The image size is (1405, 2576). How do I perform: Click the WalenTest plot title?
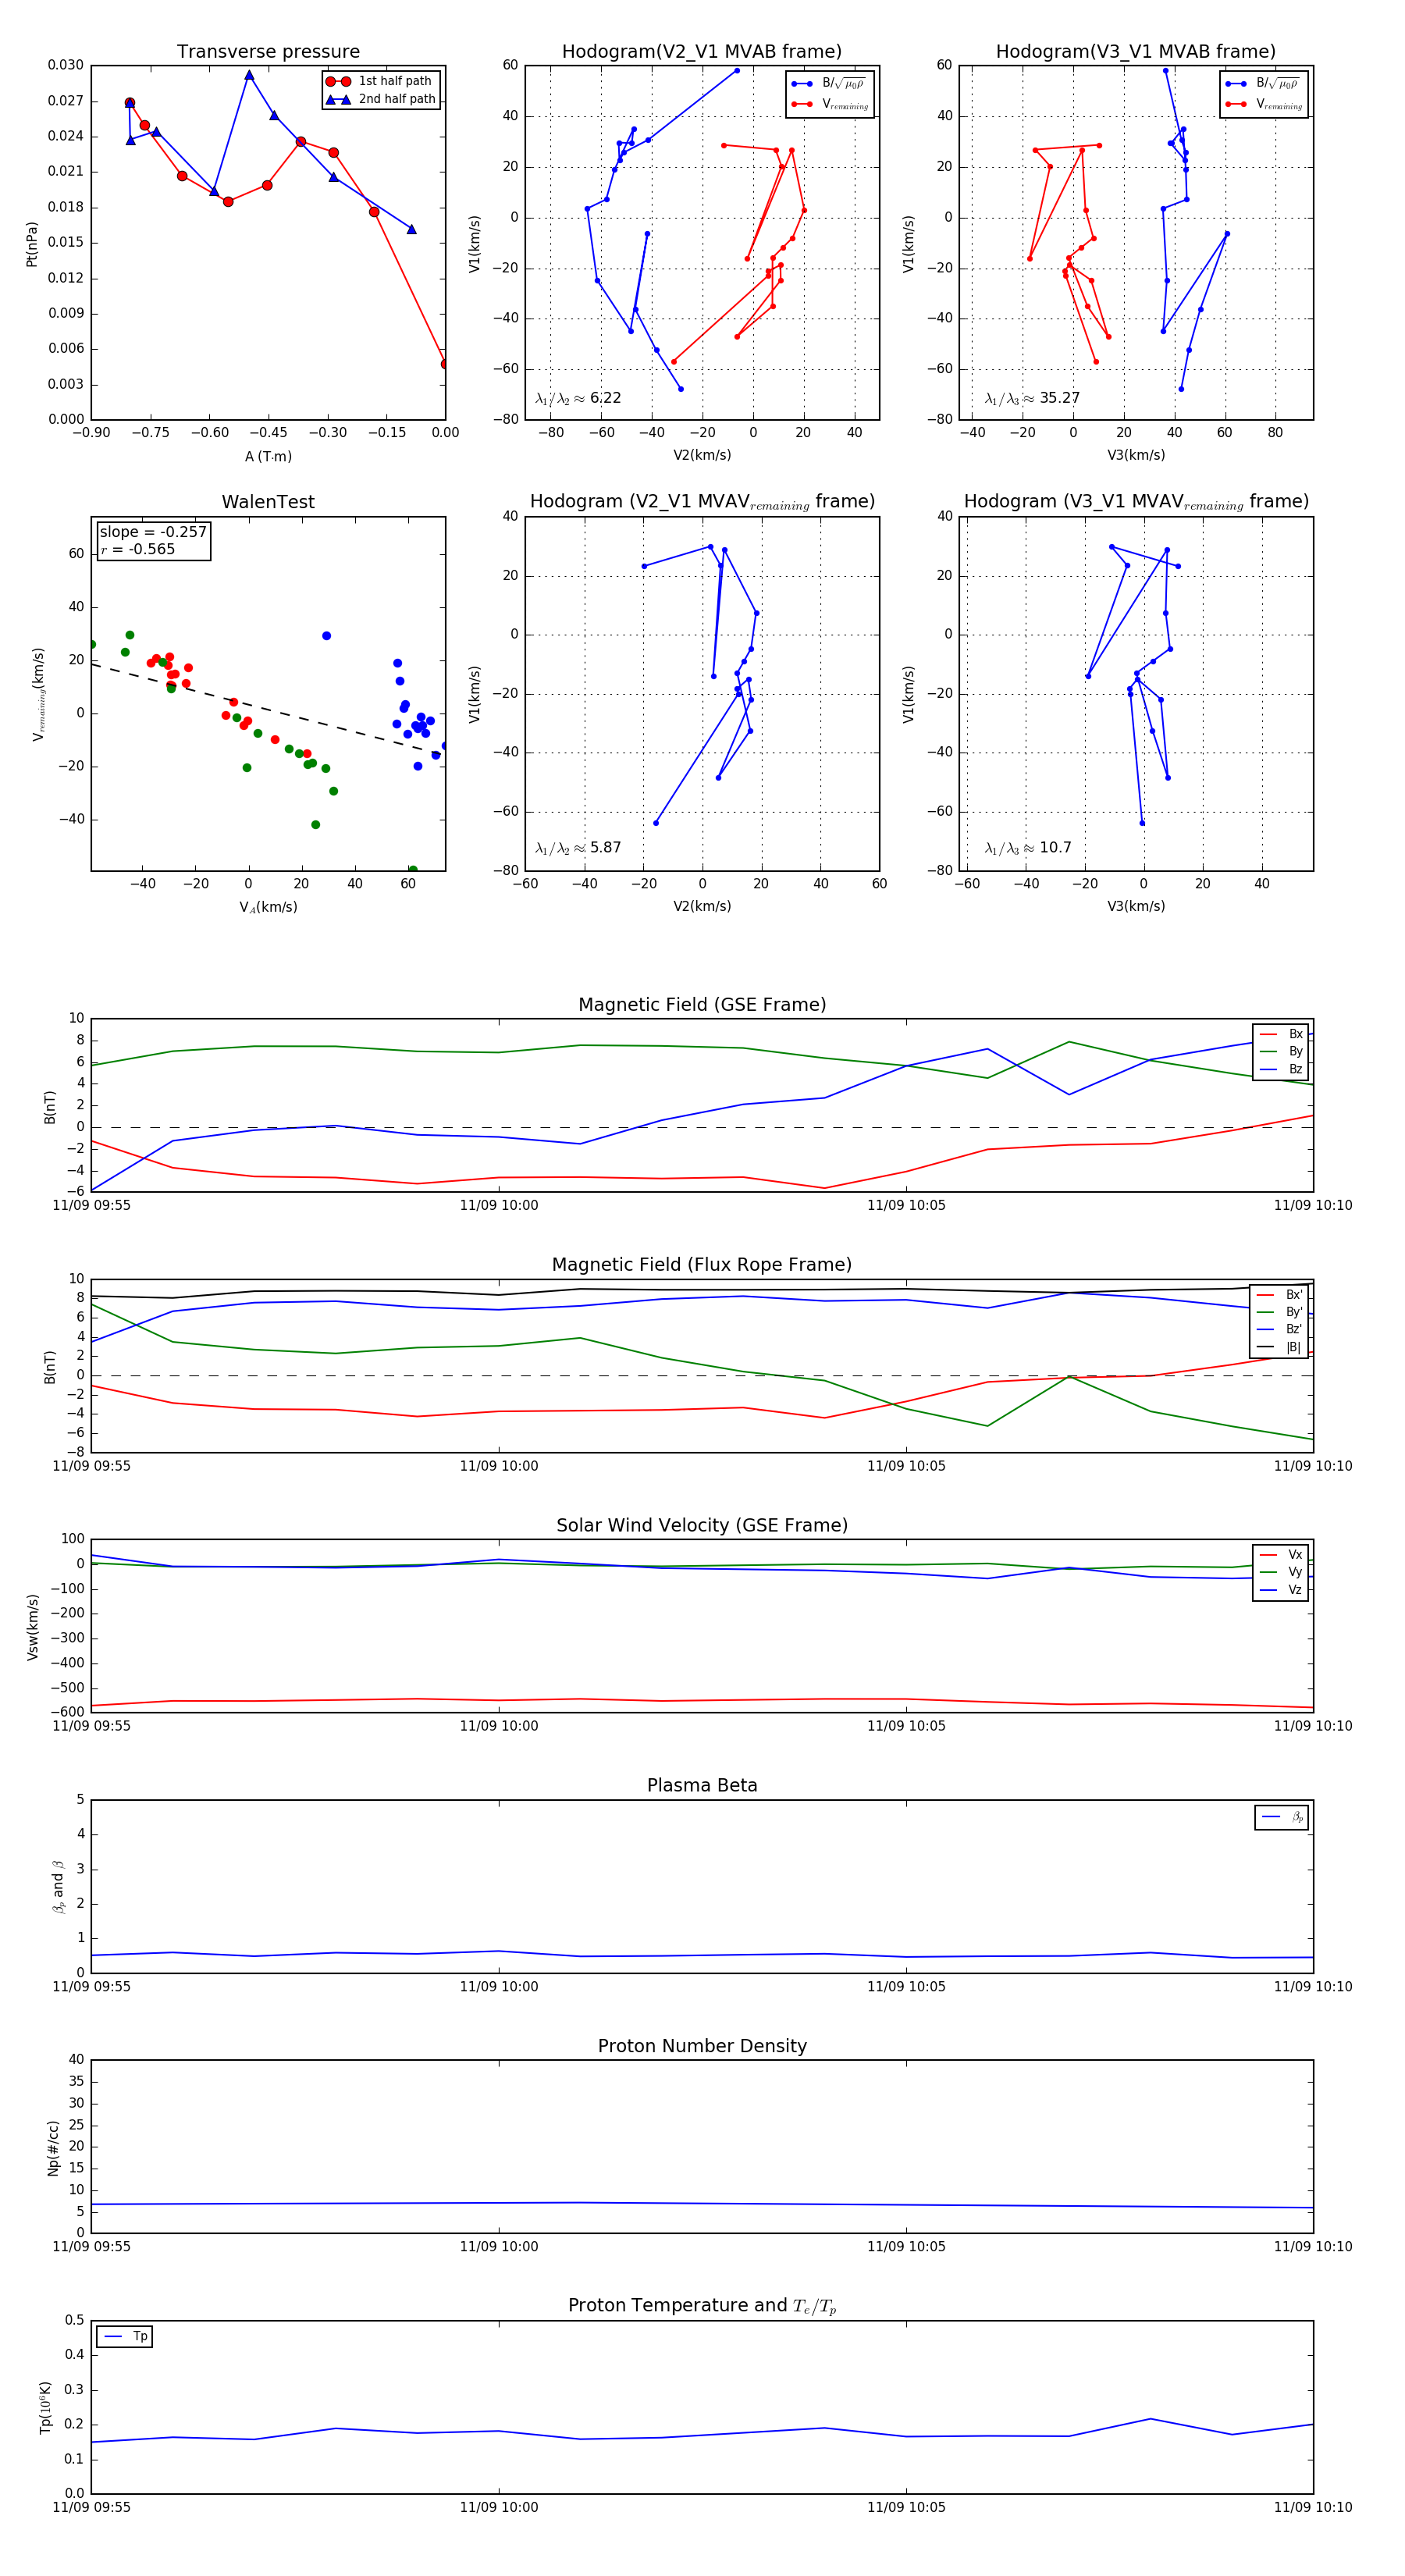[268, 502]
